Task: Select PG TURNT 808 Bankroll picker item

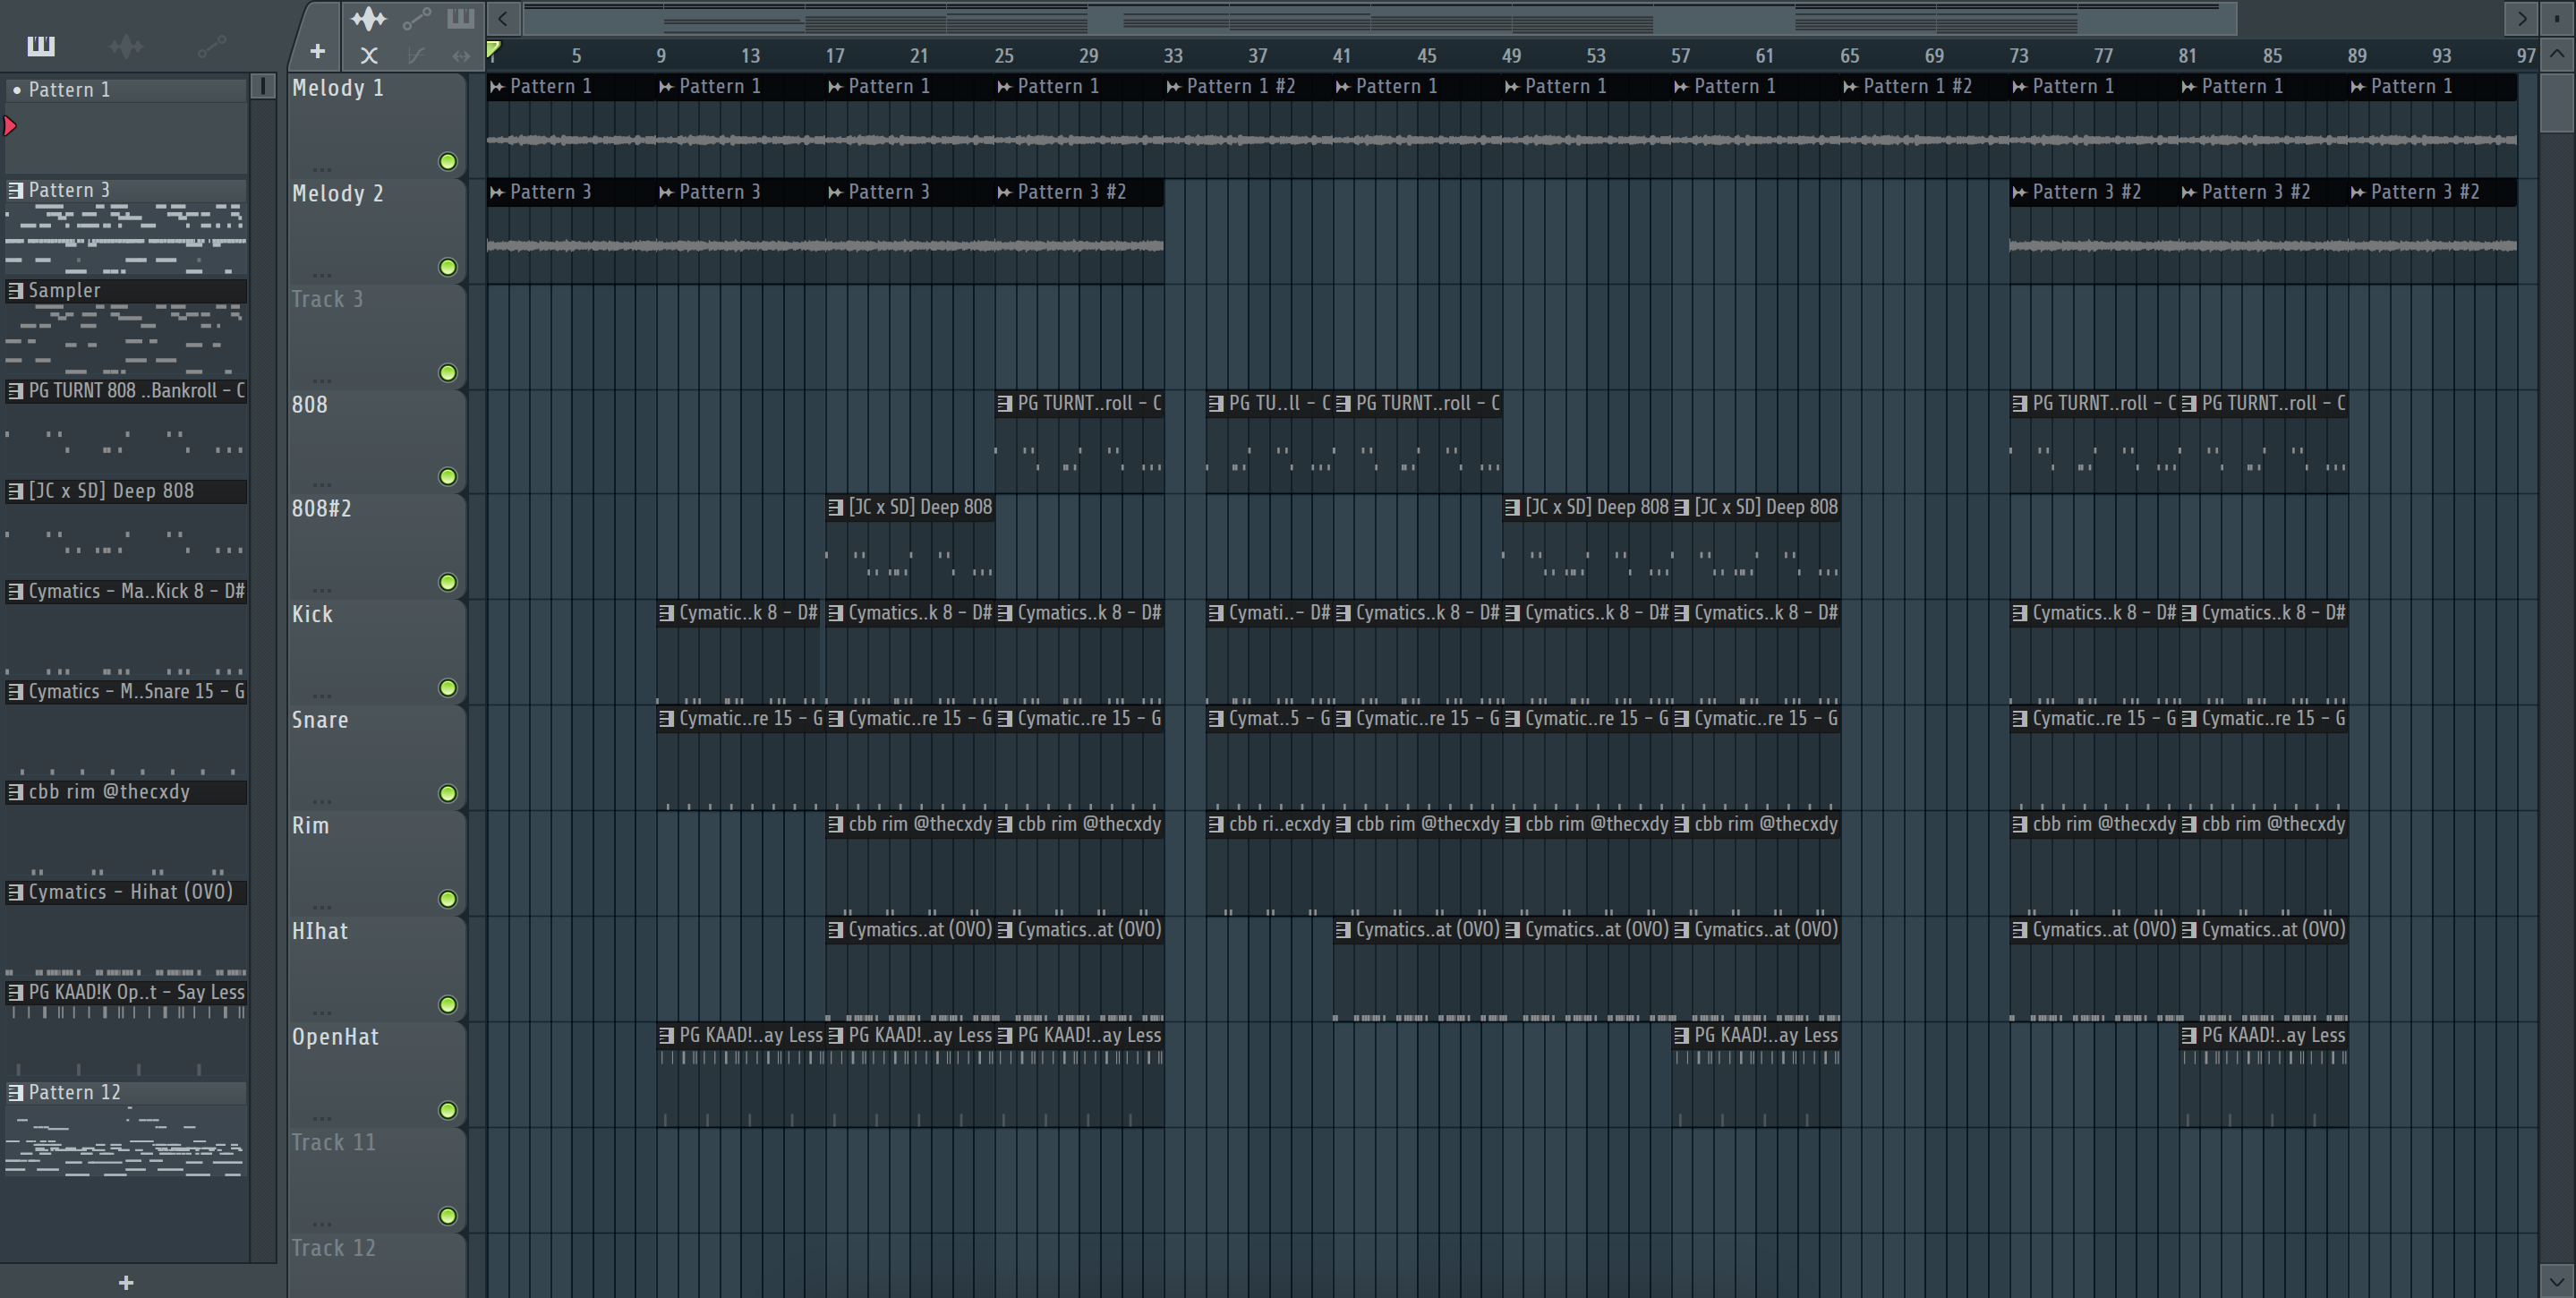Action: coord(126,391)
